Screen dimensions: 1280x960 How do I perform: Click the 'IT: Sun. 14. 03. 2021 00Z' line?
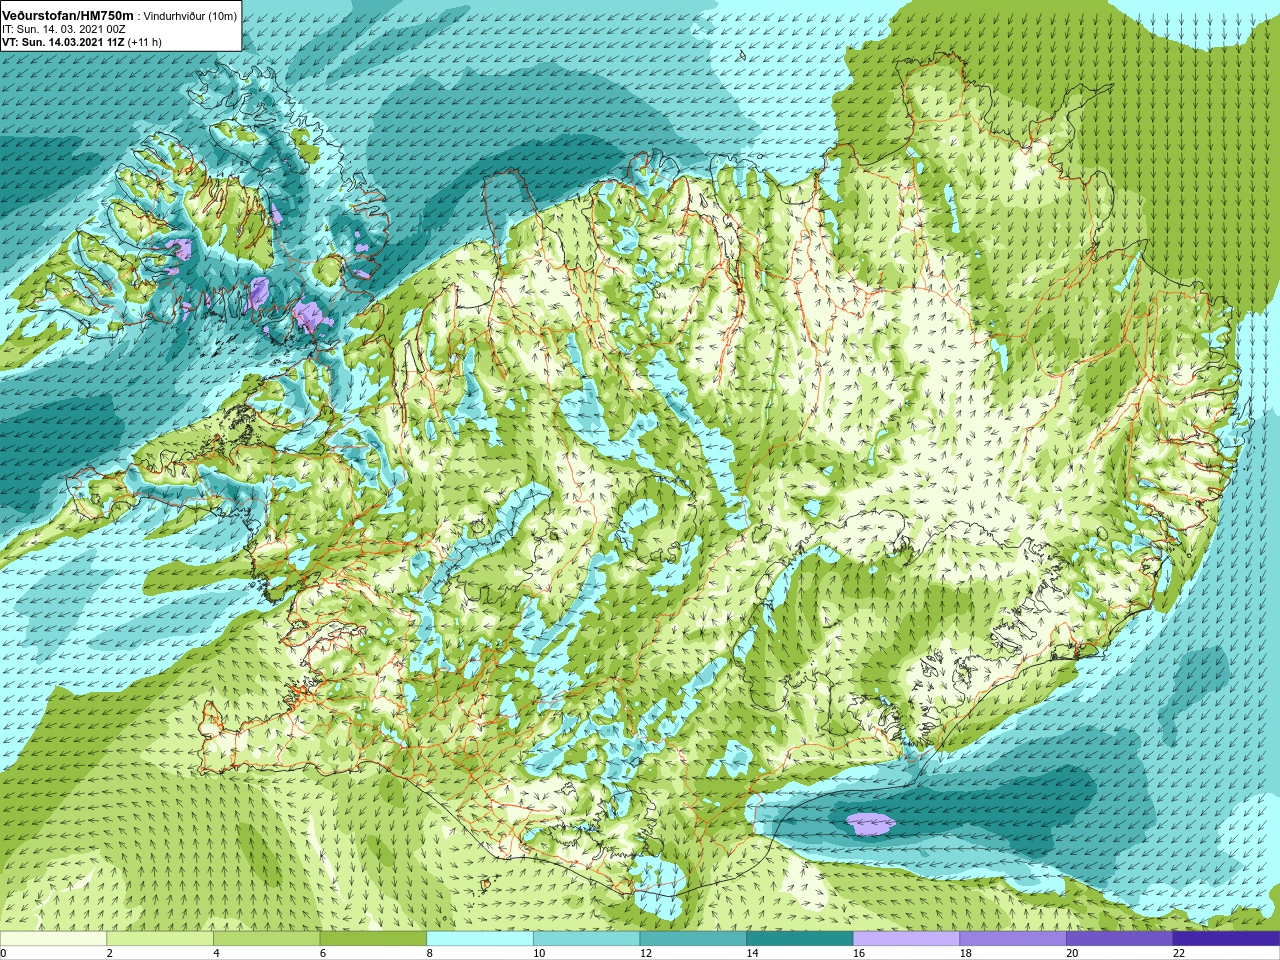pos(63,29)
